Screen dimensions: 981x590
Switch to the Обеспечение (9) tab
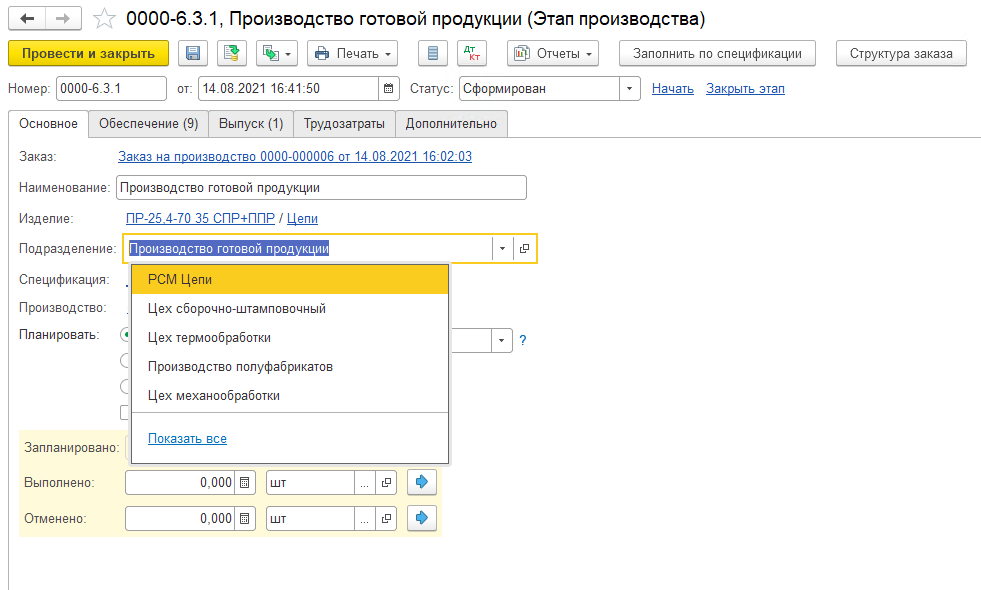[x=148, y=123]
